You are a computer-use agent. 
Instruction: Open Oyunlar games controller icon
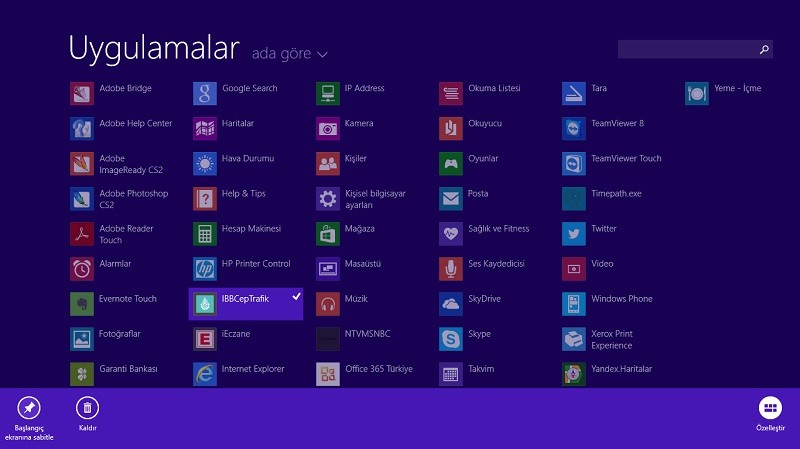pyautogui.click(x=451, y=164)
